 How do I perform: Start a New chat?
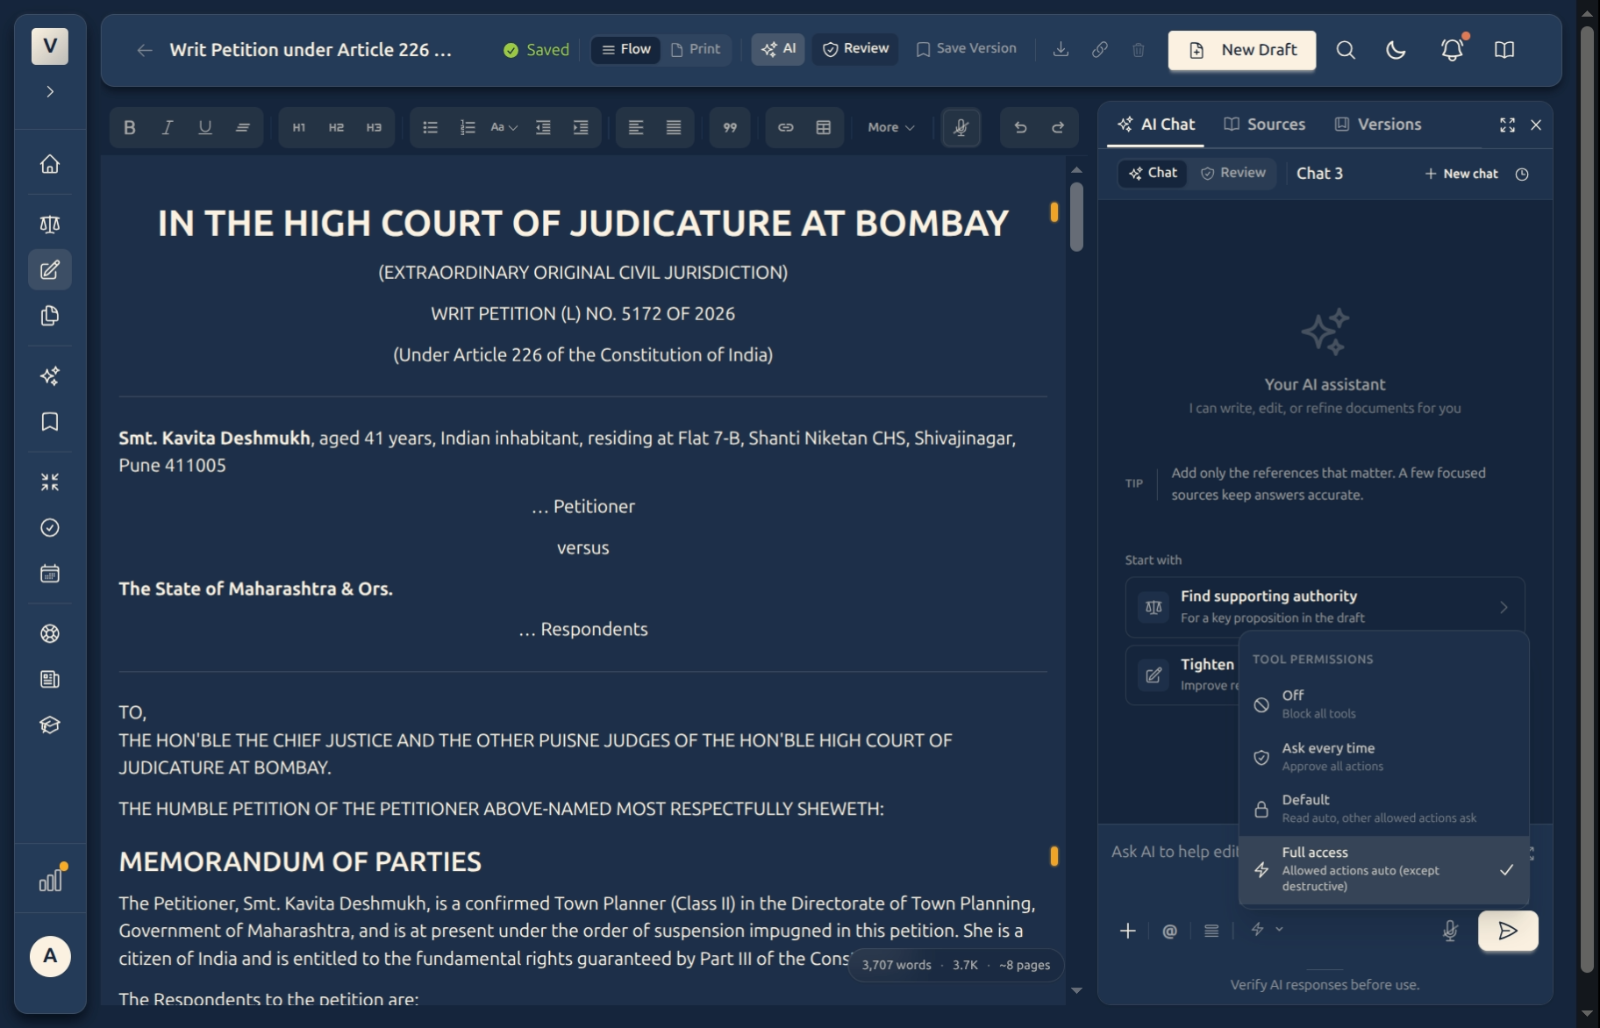[x=1461, y=174]
